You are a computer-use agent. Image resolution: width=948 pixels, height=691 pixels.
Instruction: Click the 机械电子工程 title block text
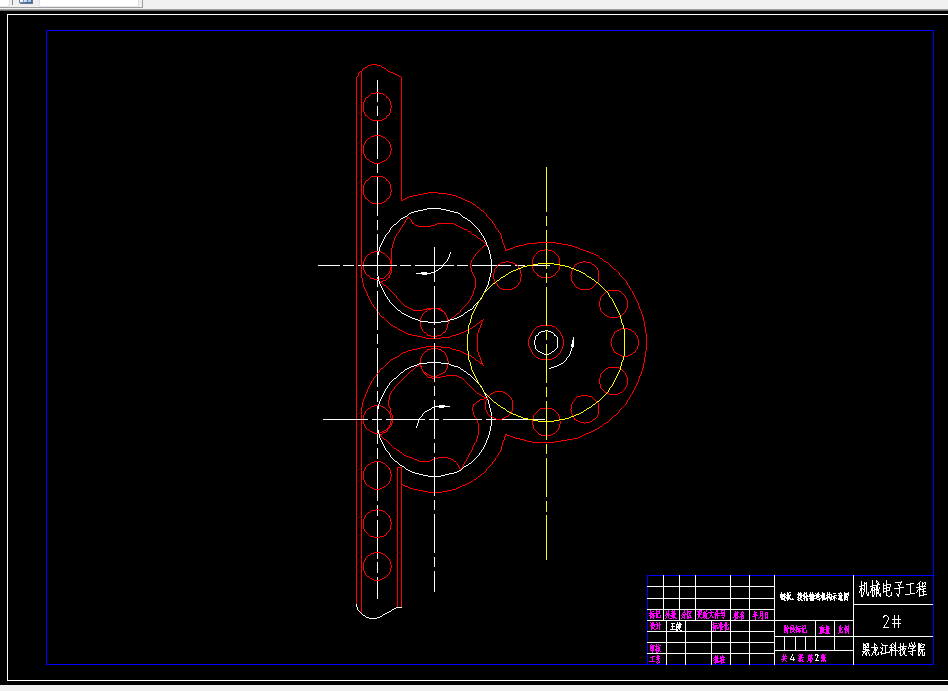893,589
